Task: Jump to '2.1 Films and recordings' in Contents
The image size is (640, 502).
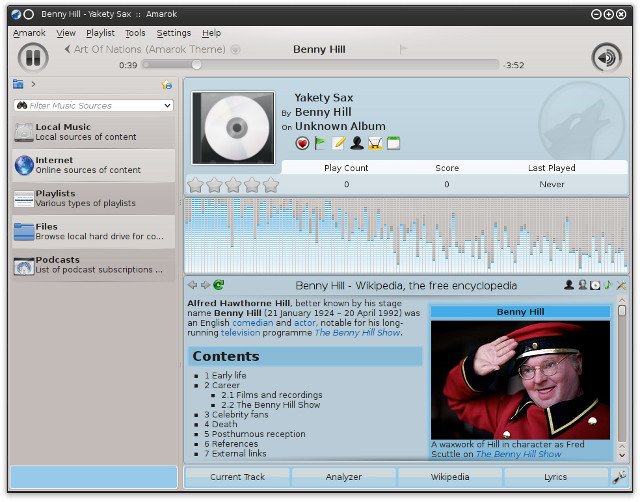Action: pos(272,395)
